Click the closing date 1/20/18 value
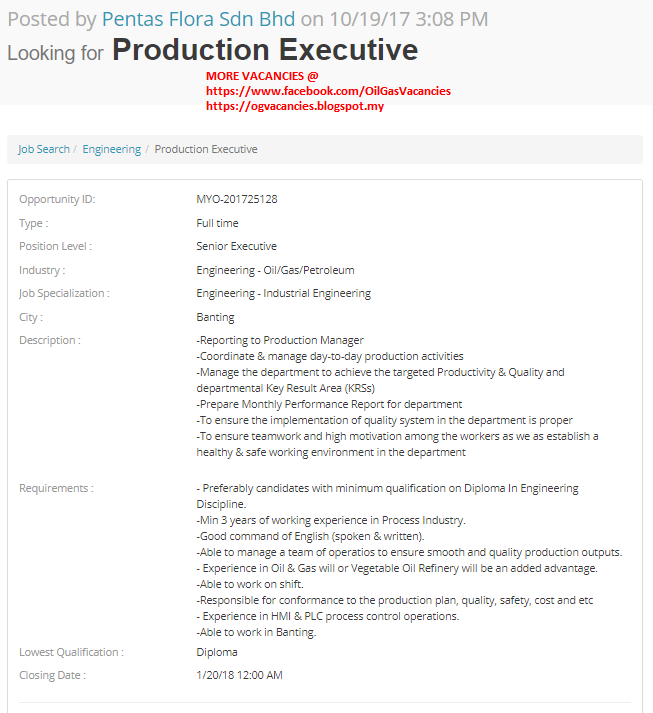653x713 pixels. coord(240,675)
